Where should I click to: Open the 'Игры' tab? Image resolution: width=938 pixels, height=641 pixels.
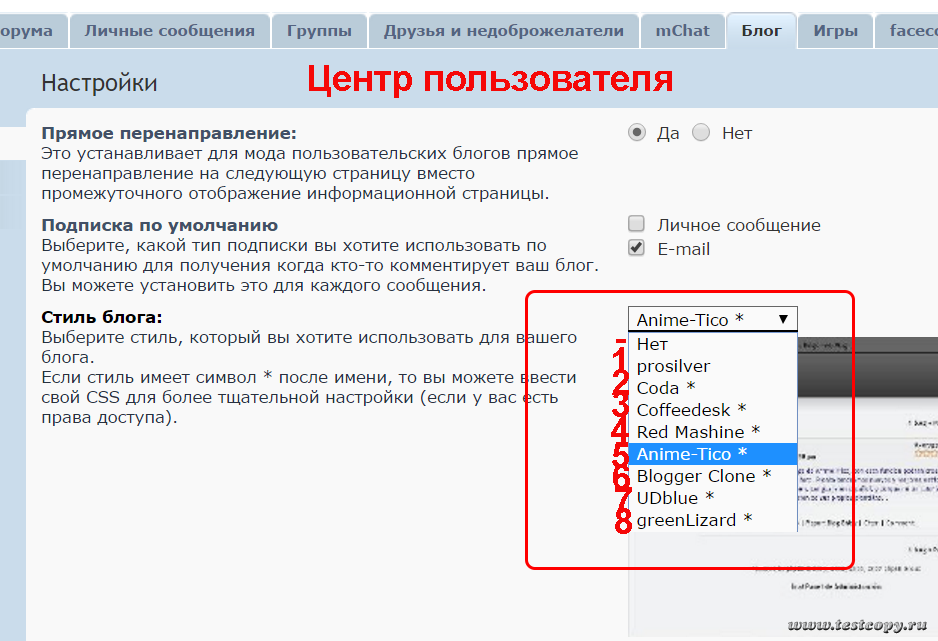[x=835, y=31]
